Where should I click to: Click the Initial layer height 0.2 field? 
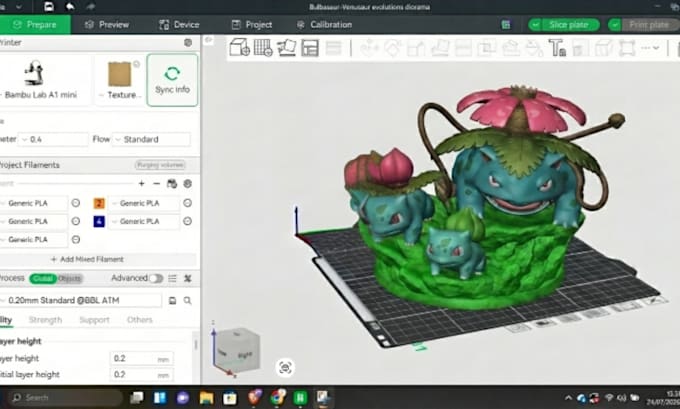(x=141, y=375)
